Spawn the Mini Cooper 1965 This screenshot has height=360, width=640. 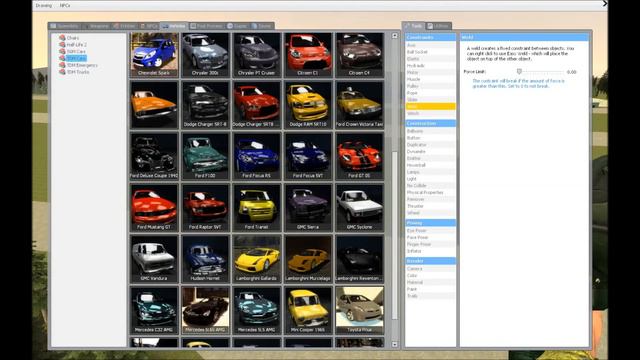pyautogui.click(x=308, y=311)
